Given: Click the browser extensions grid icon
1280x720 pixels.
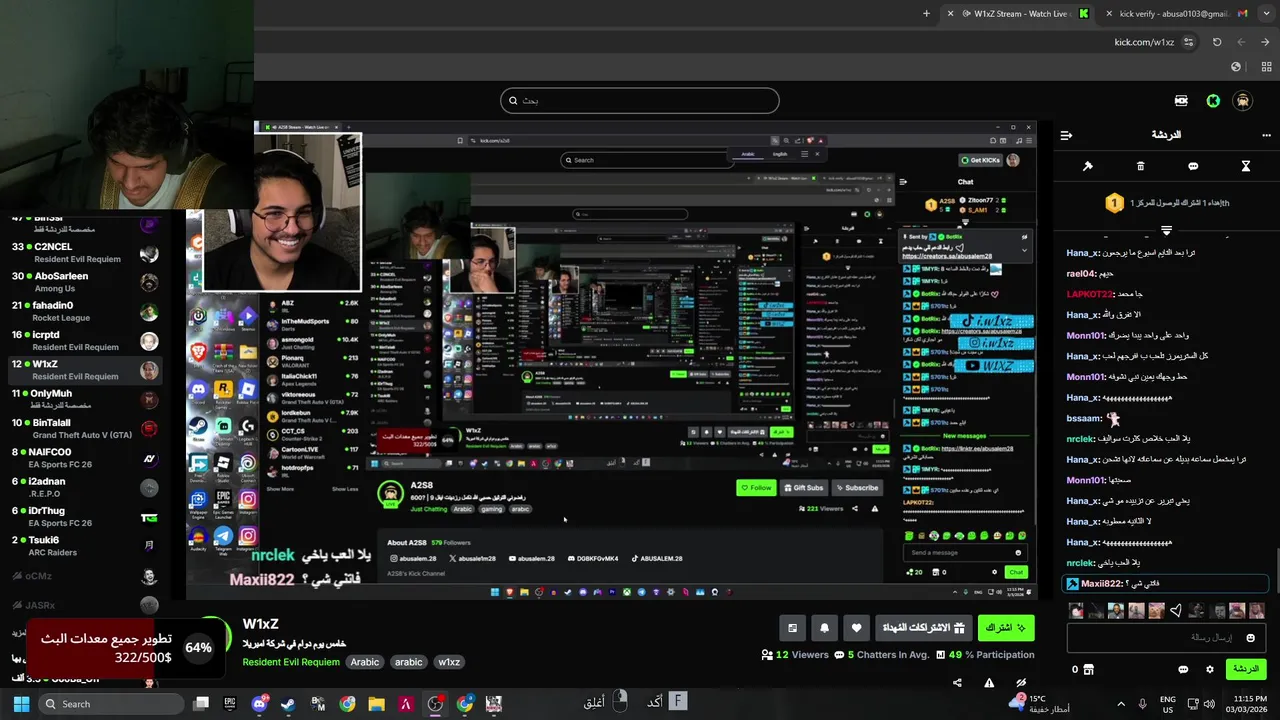Looking at the screenshot, I should [1265, 66].
